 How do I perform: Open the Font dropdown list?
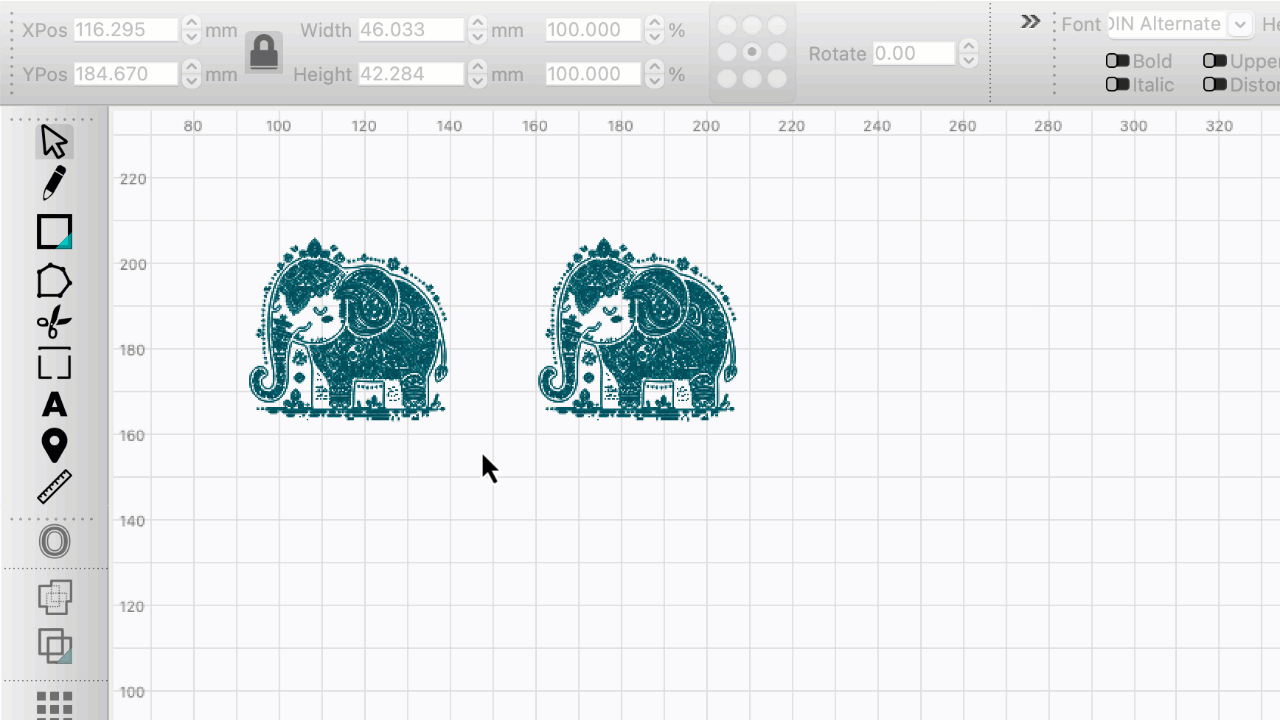click(1240, 25)
